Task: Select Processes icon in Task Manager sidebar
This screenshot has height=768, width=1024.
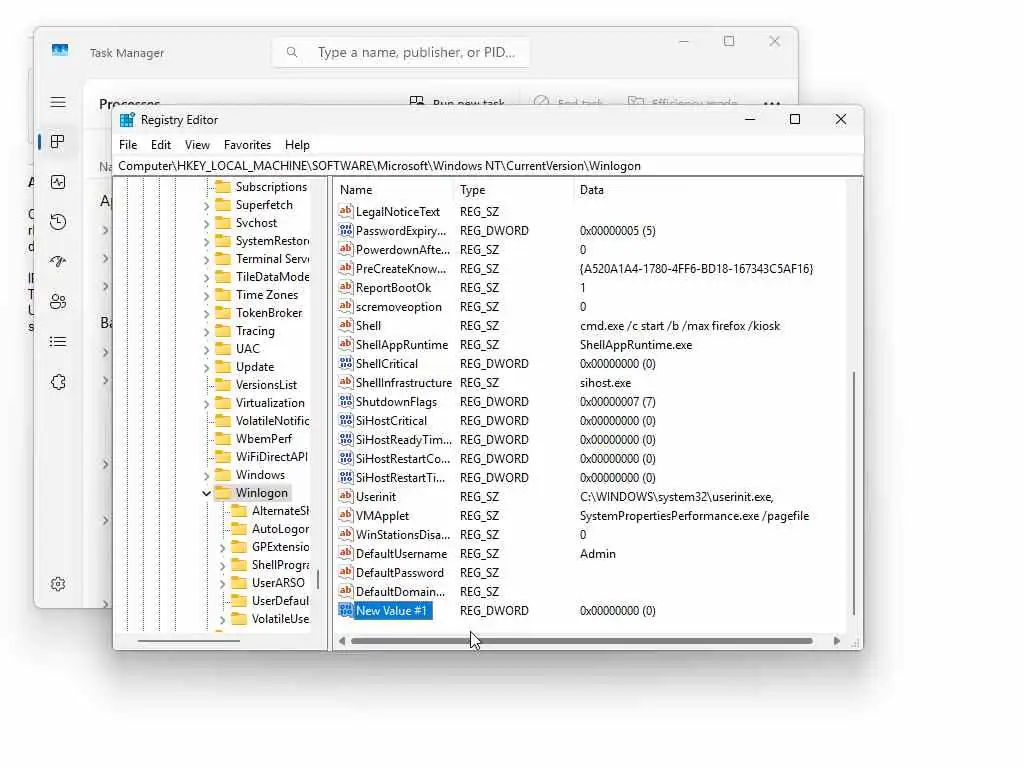Action: [57, 142]
